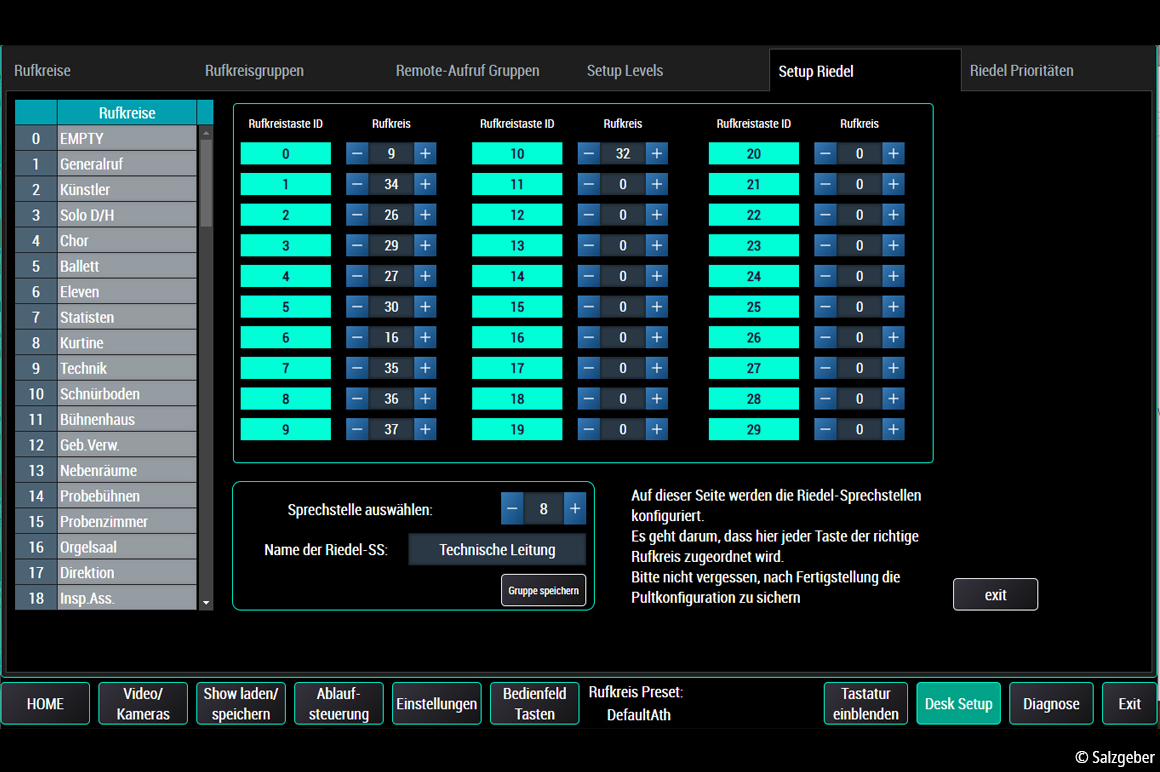Increase Rufkreis for key ID 28

(894, 399)
